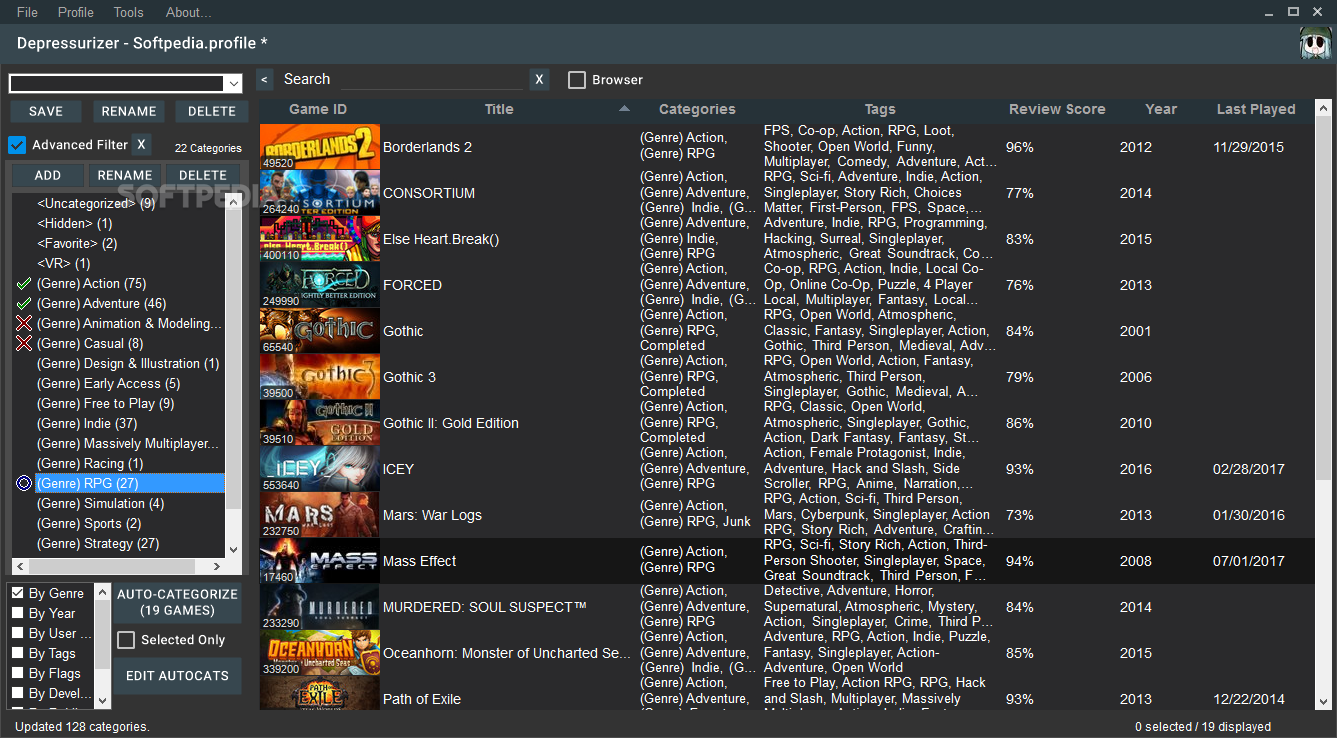Click the green checkmark beside (Genre) Adventure

point(24,304)
